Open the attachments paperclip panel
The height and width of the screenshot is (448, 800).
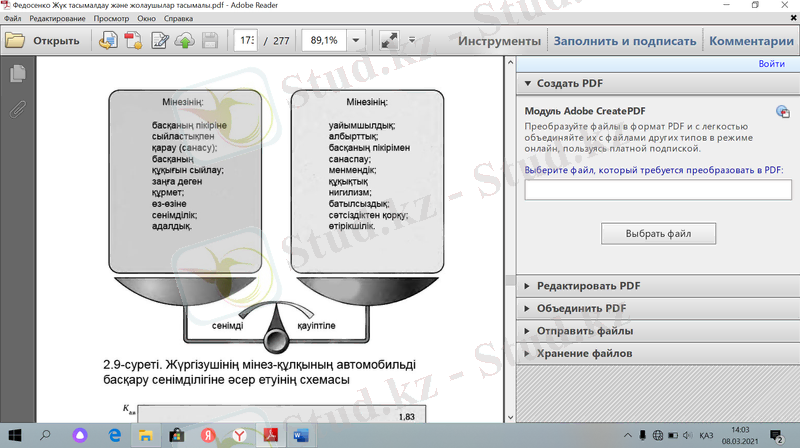(17, 107)
